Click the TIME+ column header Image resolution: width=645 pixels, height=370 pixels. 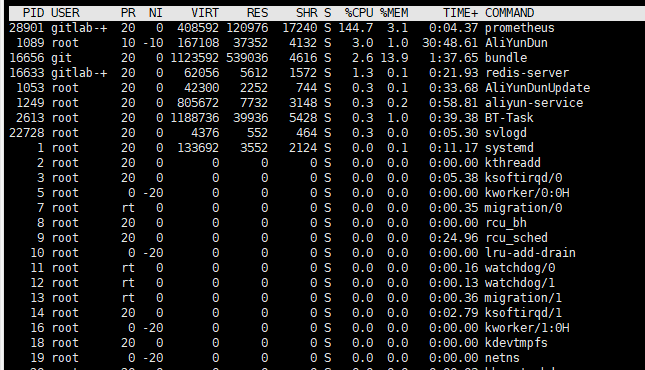click(x=461, y=13)
